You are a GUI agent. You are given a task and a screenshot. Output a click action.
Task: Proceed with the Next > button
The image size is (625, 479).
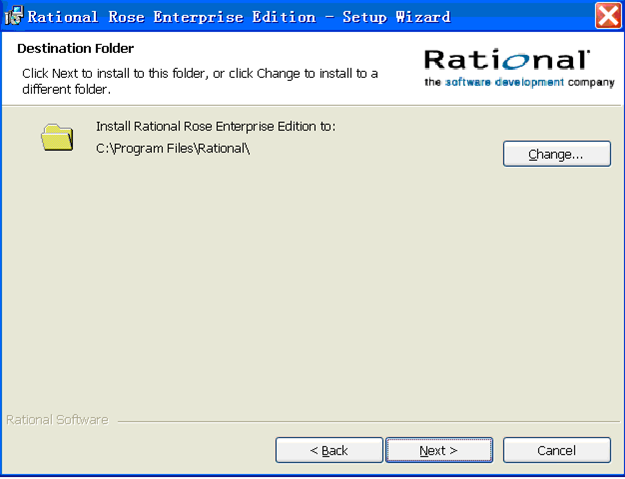pyautogui.click(x=439, y=450)
